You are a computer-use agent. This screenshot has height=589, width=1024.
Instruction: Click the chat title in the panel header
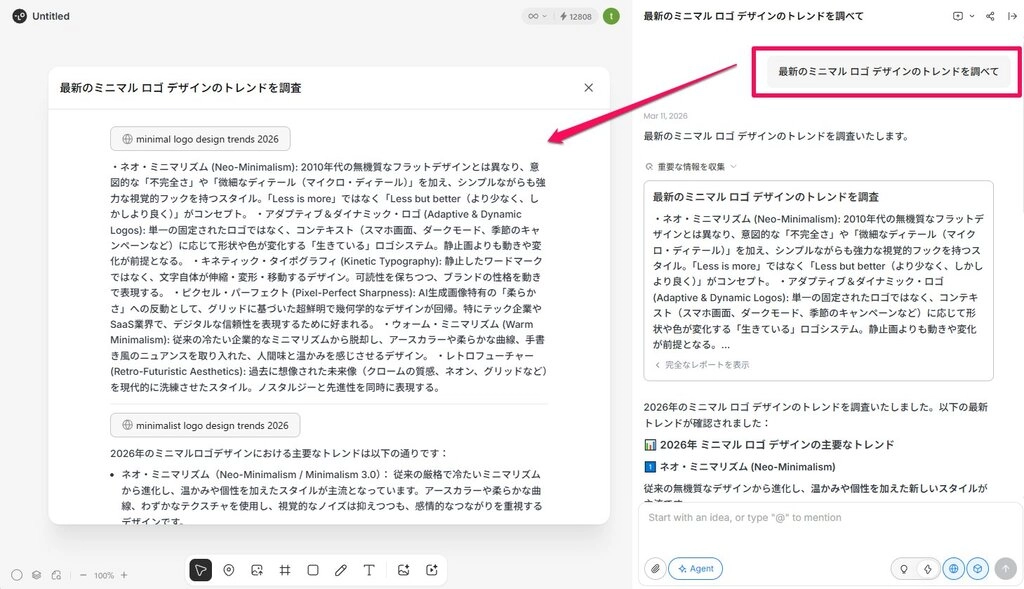(753, 16)
